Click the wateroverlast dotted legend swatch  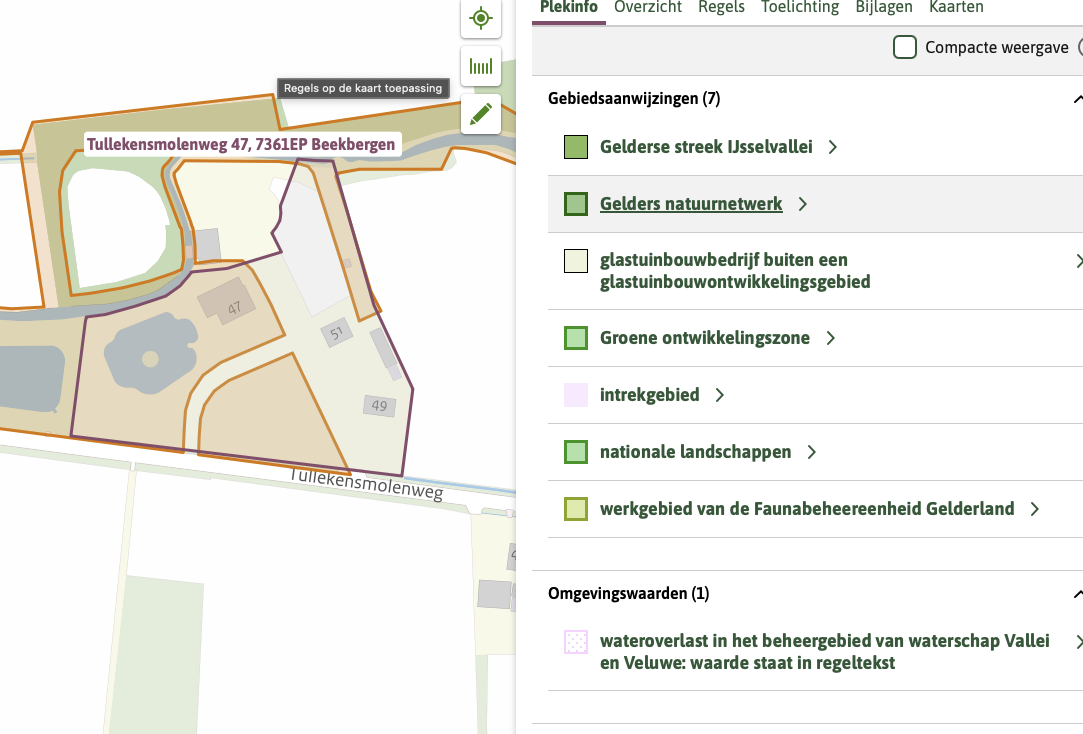[x=576, y=642]
